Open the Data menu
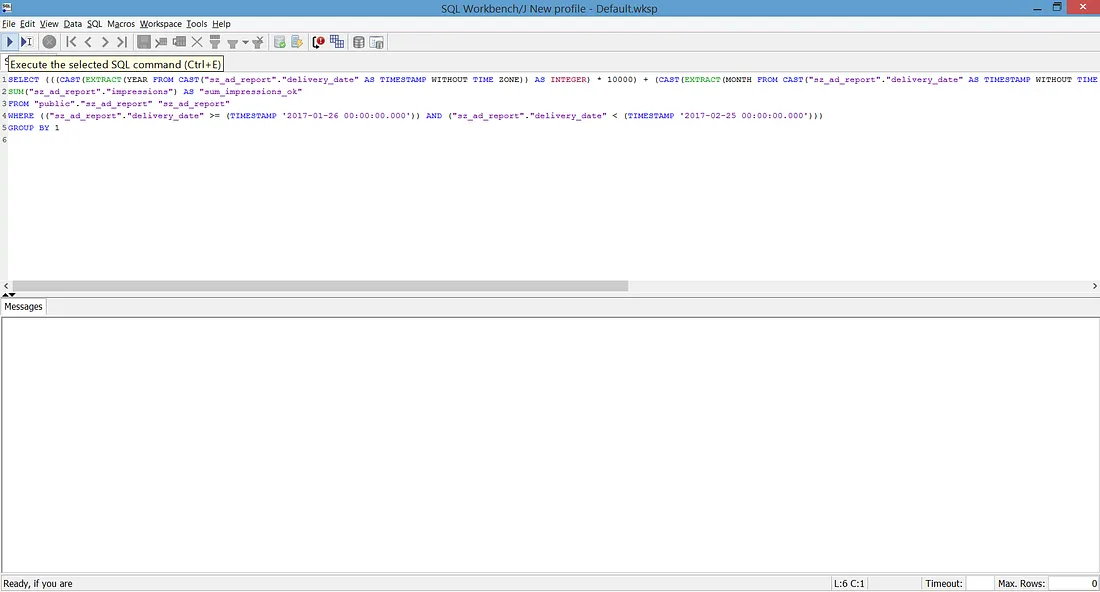This screenshot has height=592, width=1100. 72,24
